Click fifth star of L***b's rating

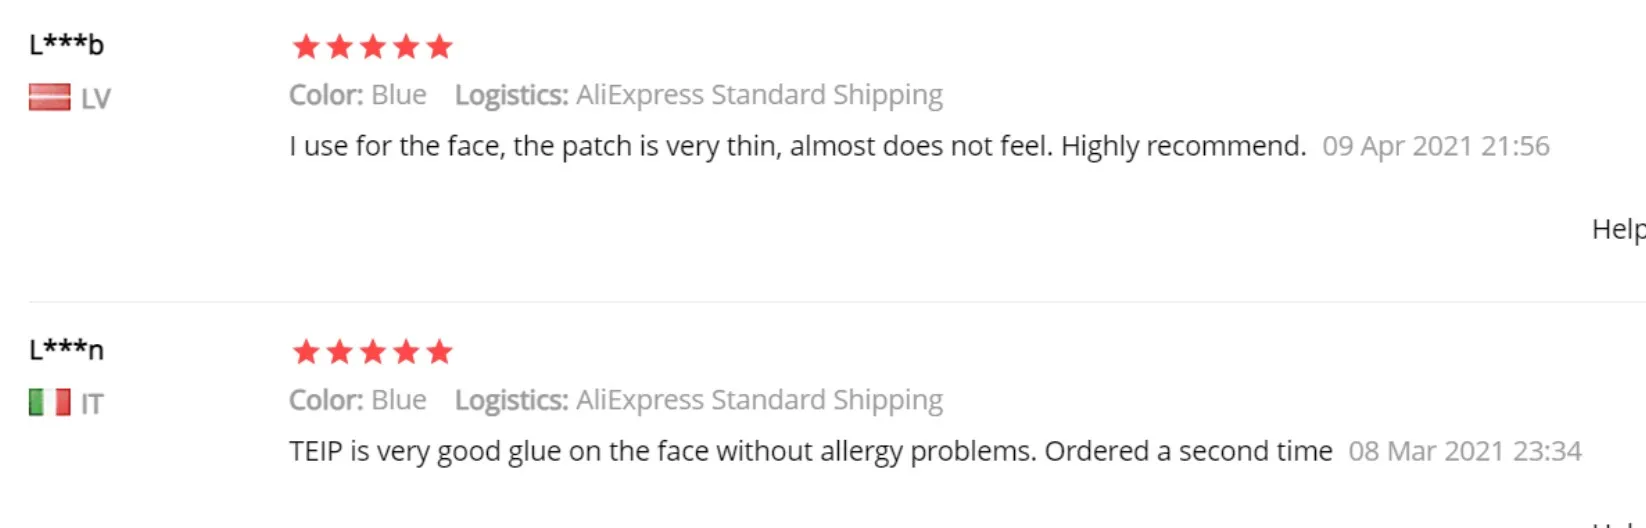[x=439, y=47]
